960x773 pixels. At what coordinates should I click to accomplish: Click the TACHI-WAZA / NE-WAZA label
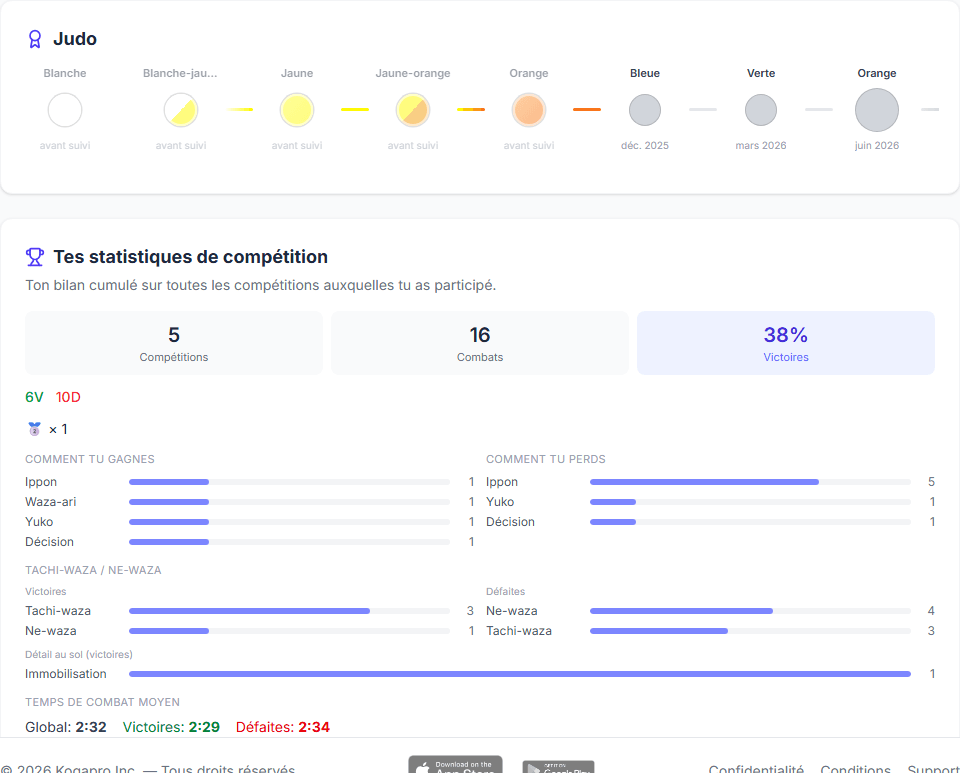(x=93, y=570)
